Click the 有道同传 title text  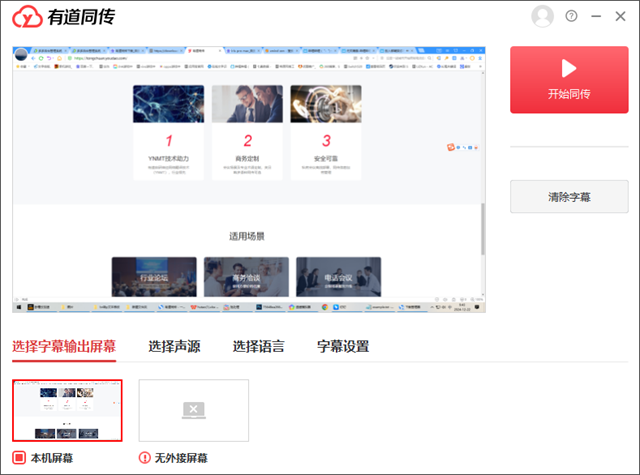81,17
